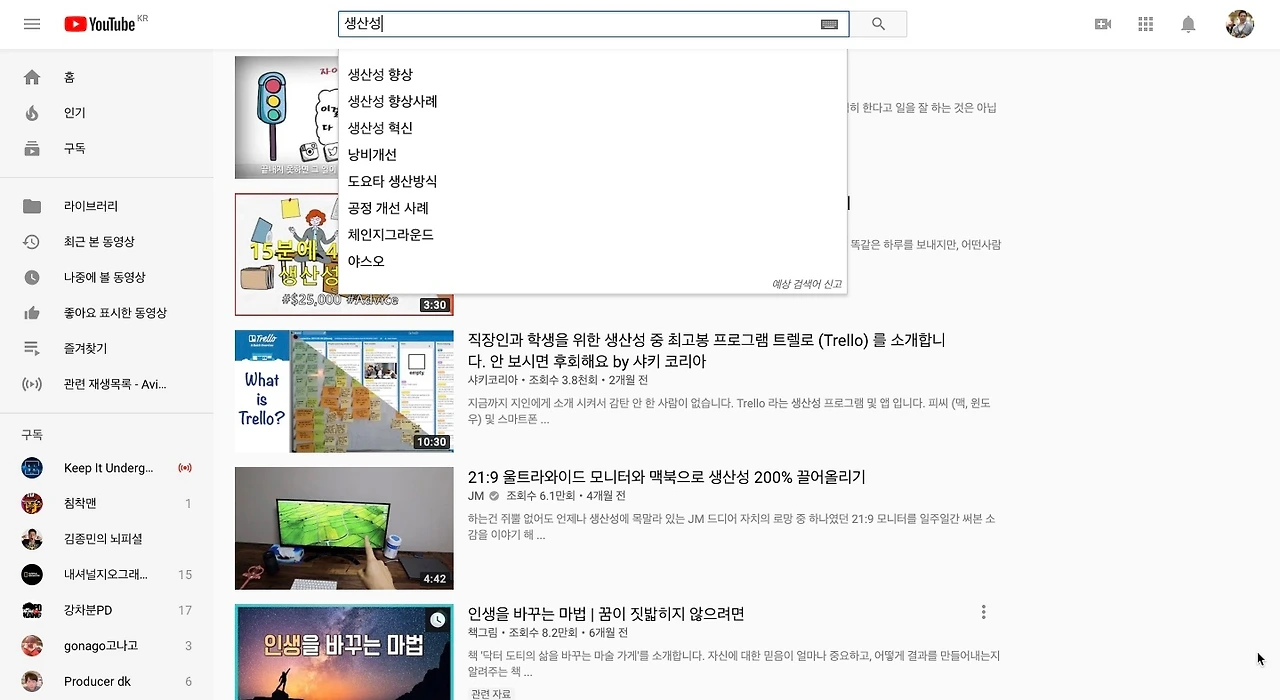The image size is (1280, 700).
Task: Open 21:9 울트라와이드 모니터 video title
Action: point(667,477)
